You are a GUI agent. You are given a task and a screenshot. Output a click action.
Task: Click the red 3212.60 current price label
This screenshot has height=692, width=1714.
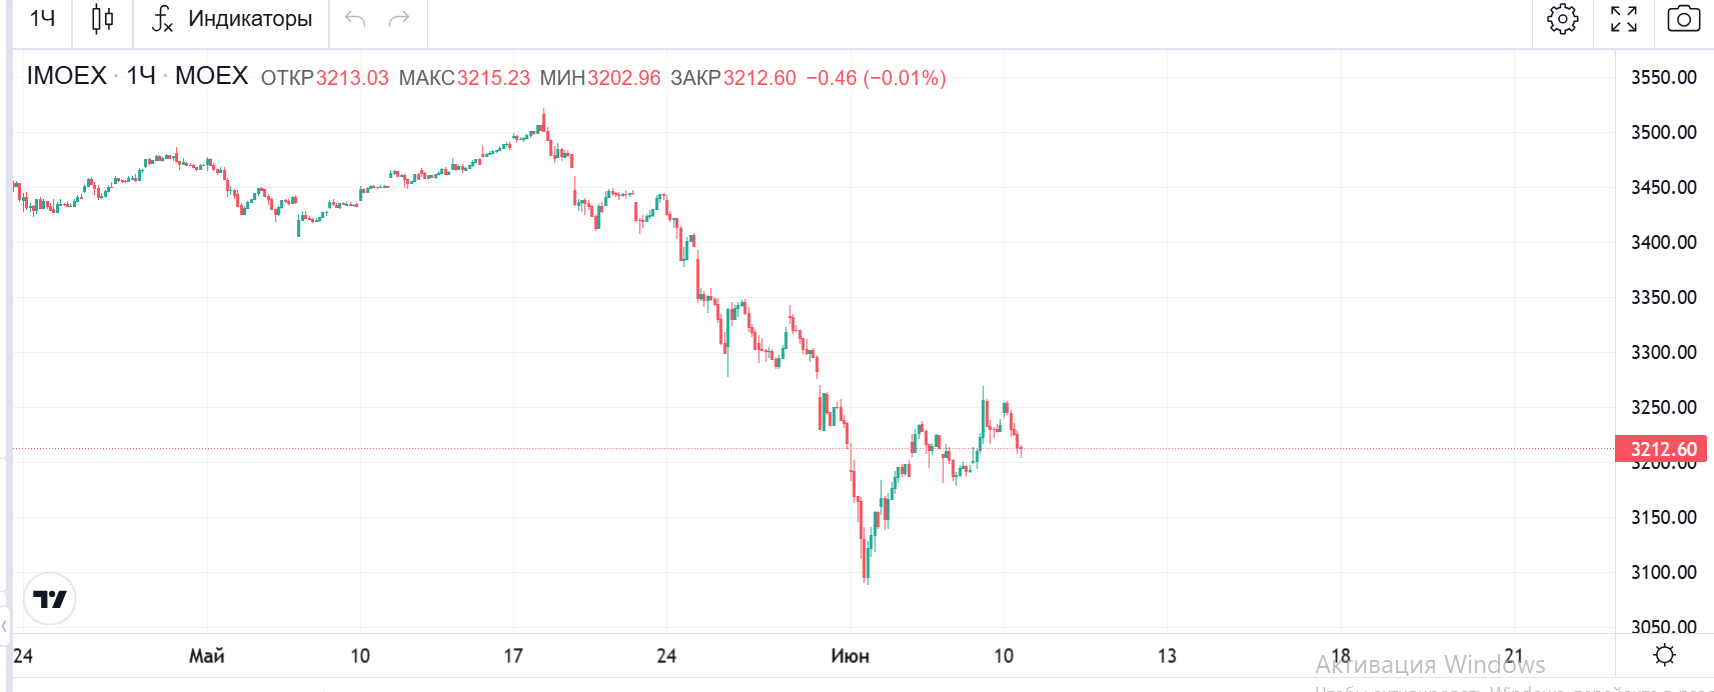[1661, 449]
